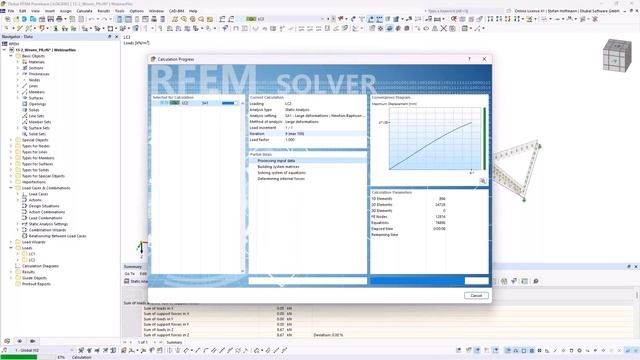640x360 pixels.
Task: Switch to navigator Display tab with eye icon
Action: 20,341
